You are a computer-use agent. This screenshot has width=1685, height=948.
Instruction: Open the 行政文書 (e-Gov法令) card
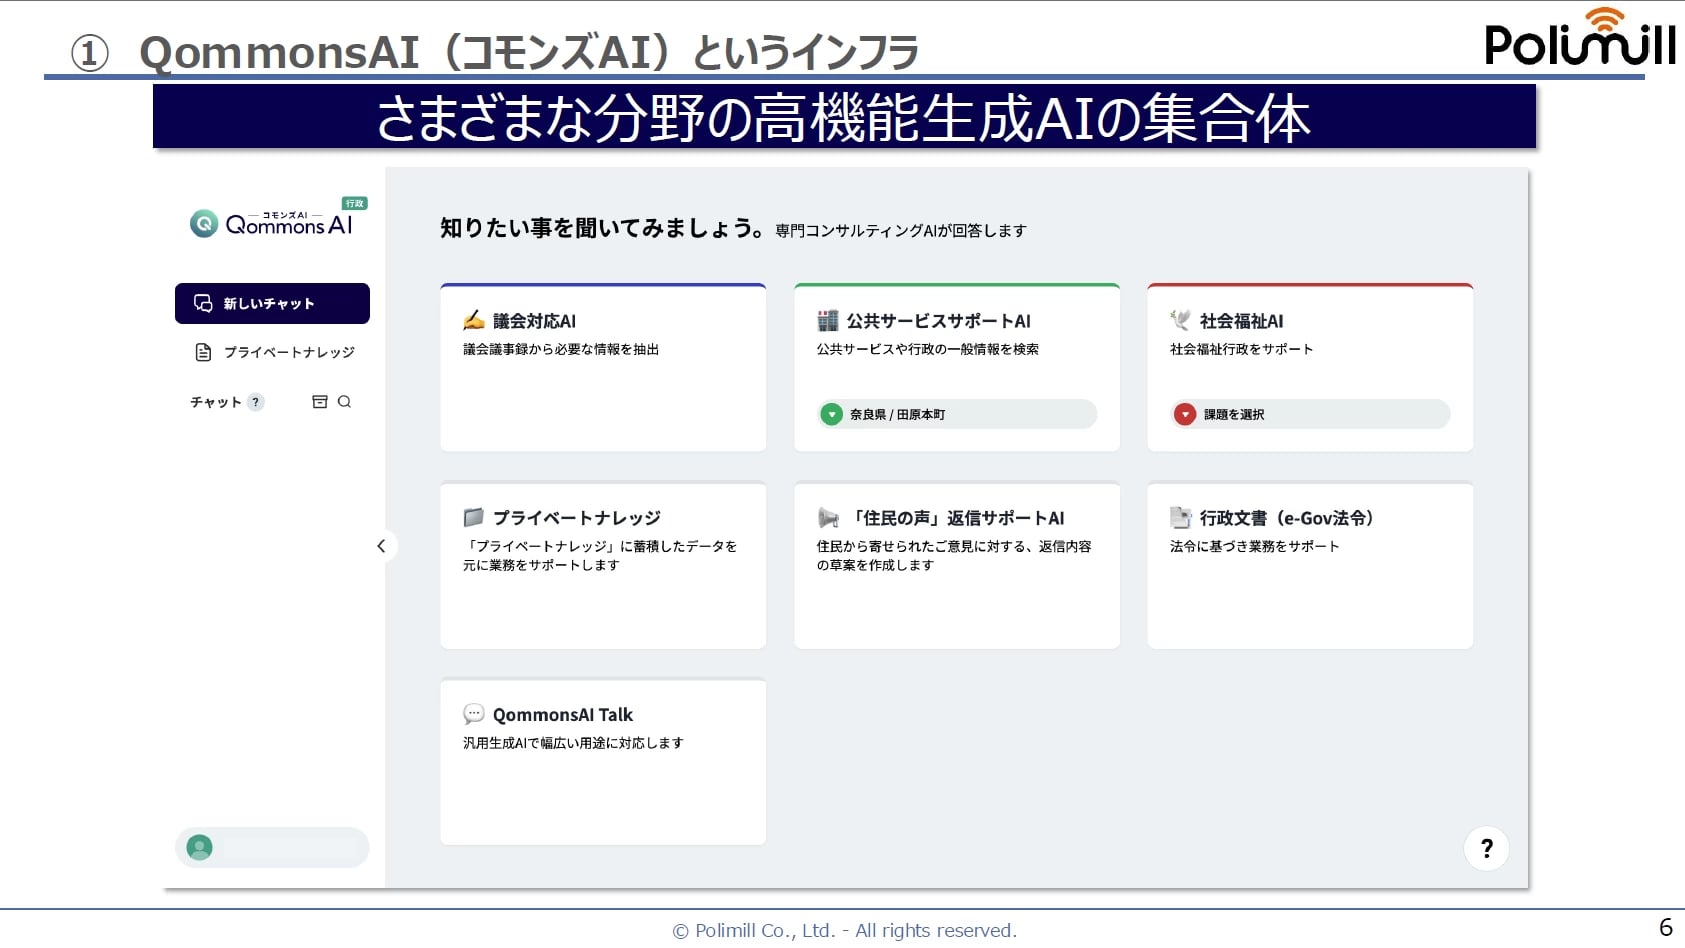1309,566
